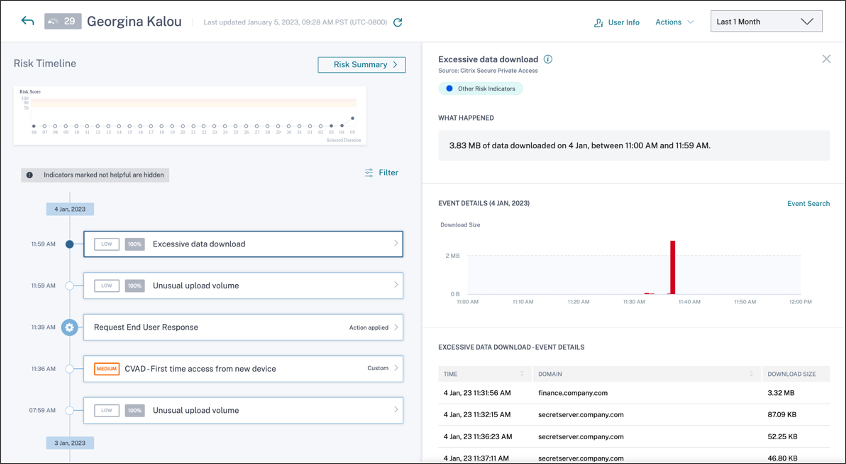Open the Last 1 Month time range dropdown
This screenshot has height=464, width=846.
(x=765, y=21)
